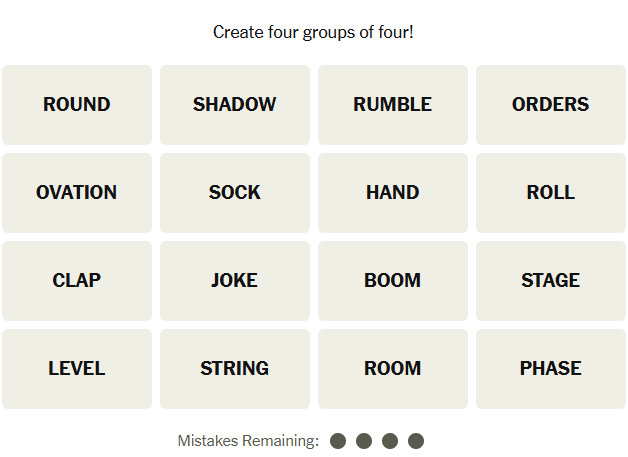Choose the OVATION tile
Viewport: 628px width, 457px height.
pos(77,193)
